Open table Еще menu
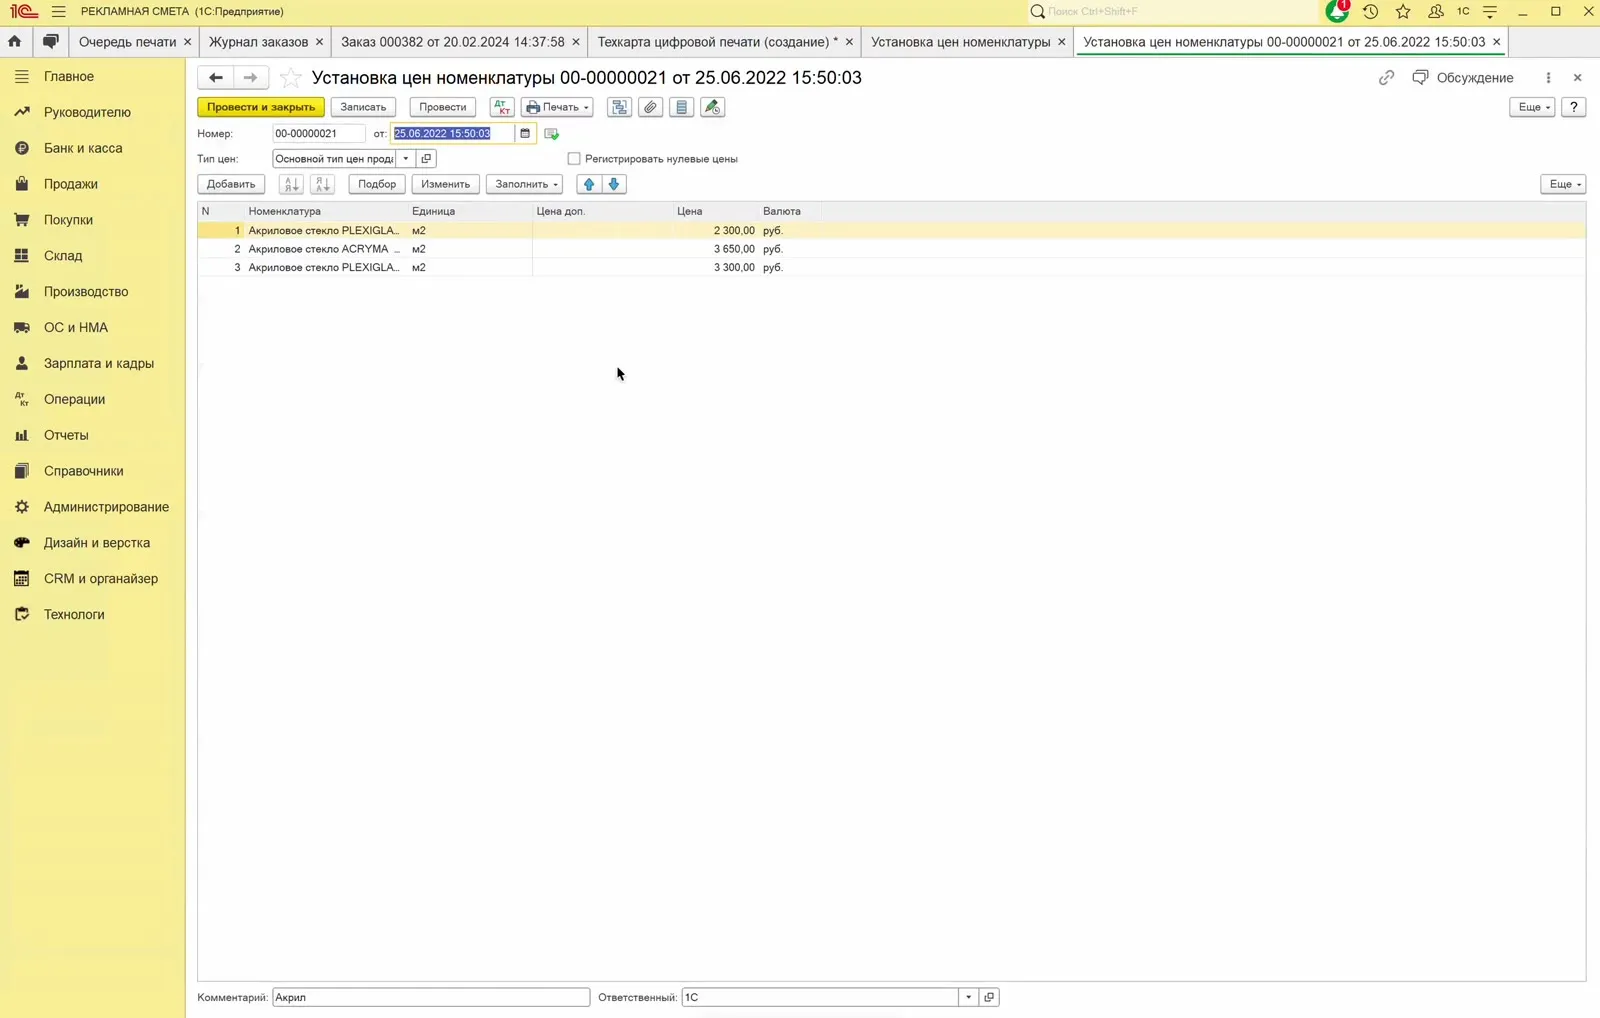 1563,184
